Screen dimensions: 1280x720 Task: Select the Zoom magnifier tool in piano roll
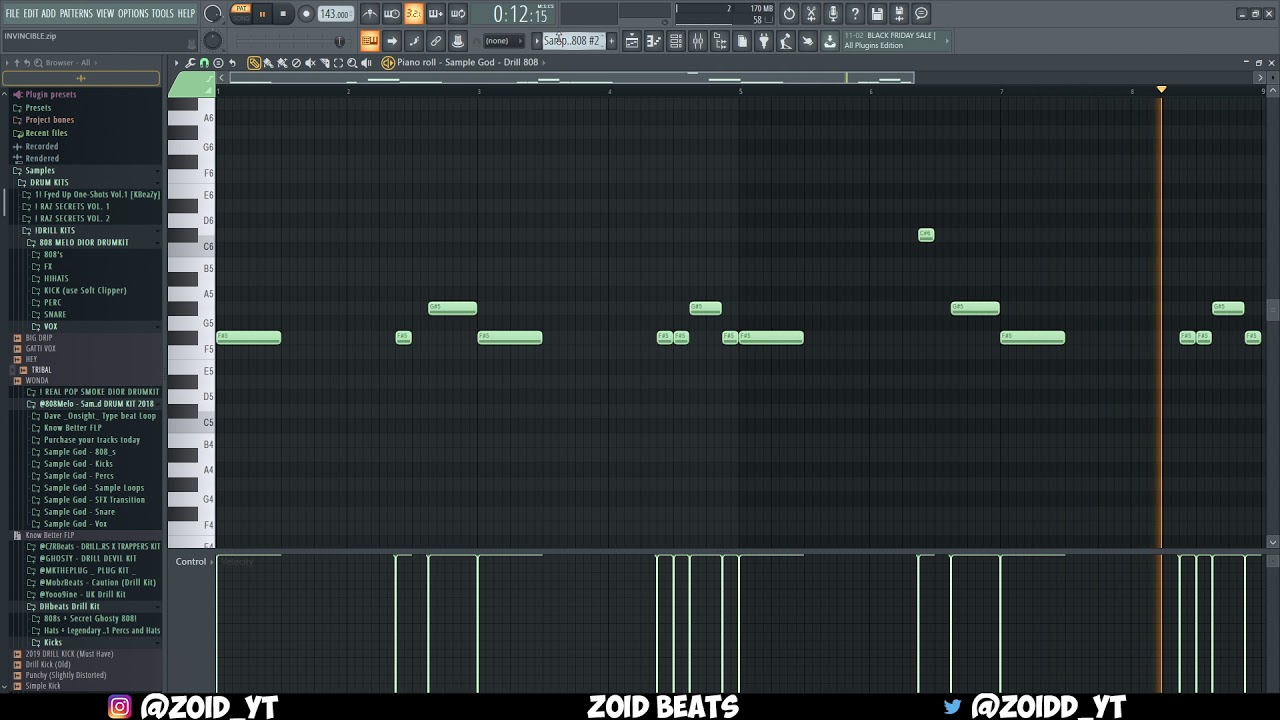point(352,63)
